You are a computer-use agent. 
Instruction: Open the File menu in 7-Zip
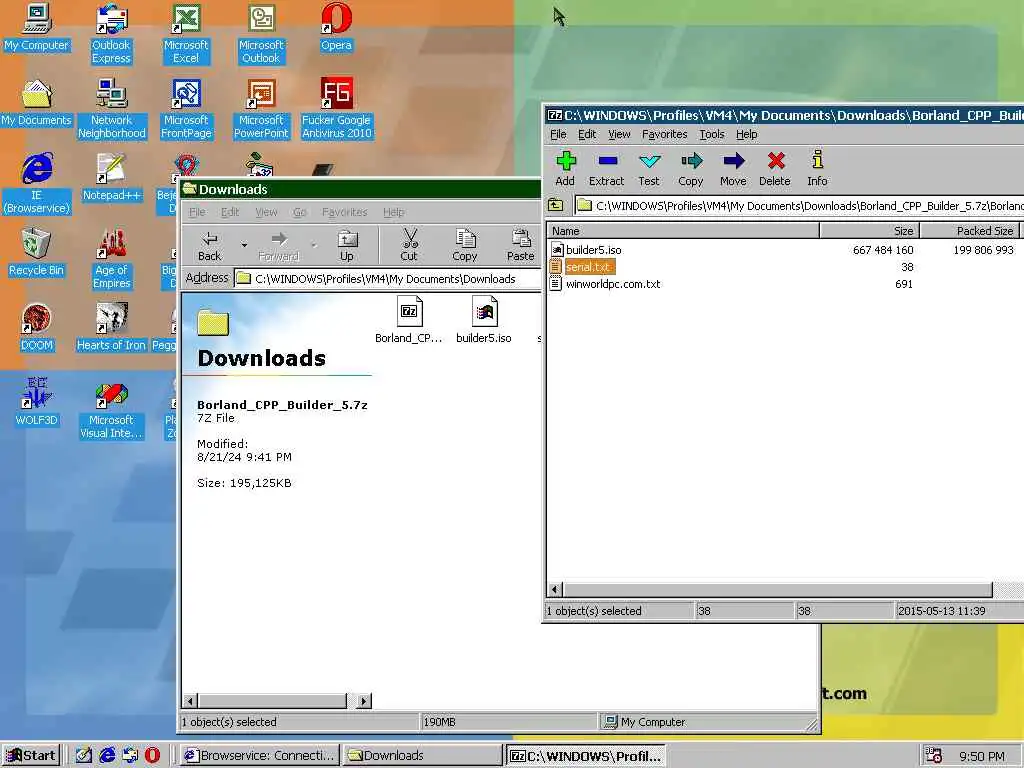[558, 134]
